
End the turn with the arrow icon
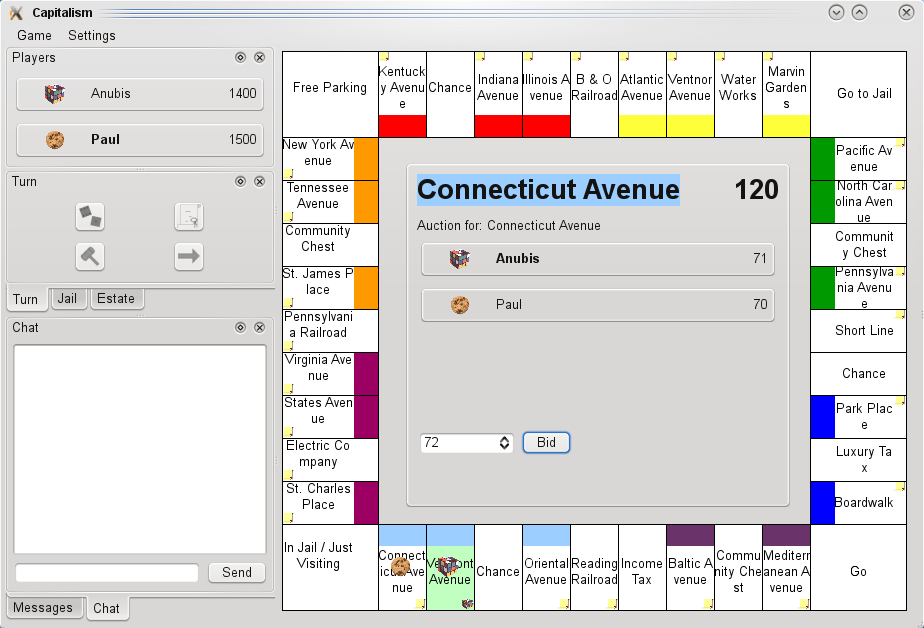189,256
